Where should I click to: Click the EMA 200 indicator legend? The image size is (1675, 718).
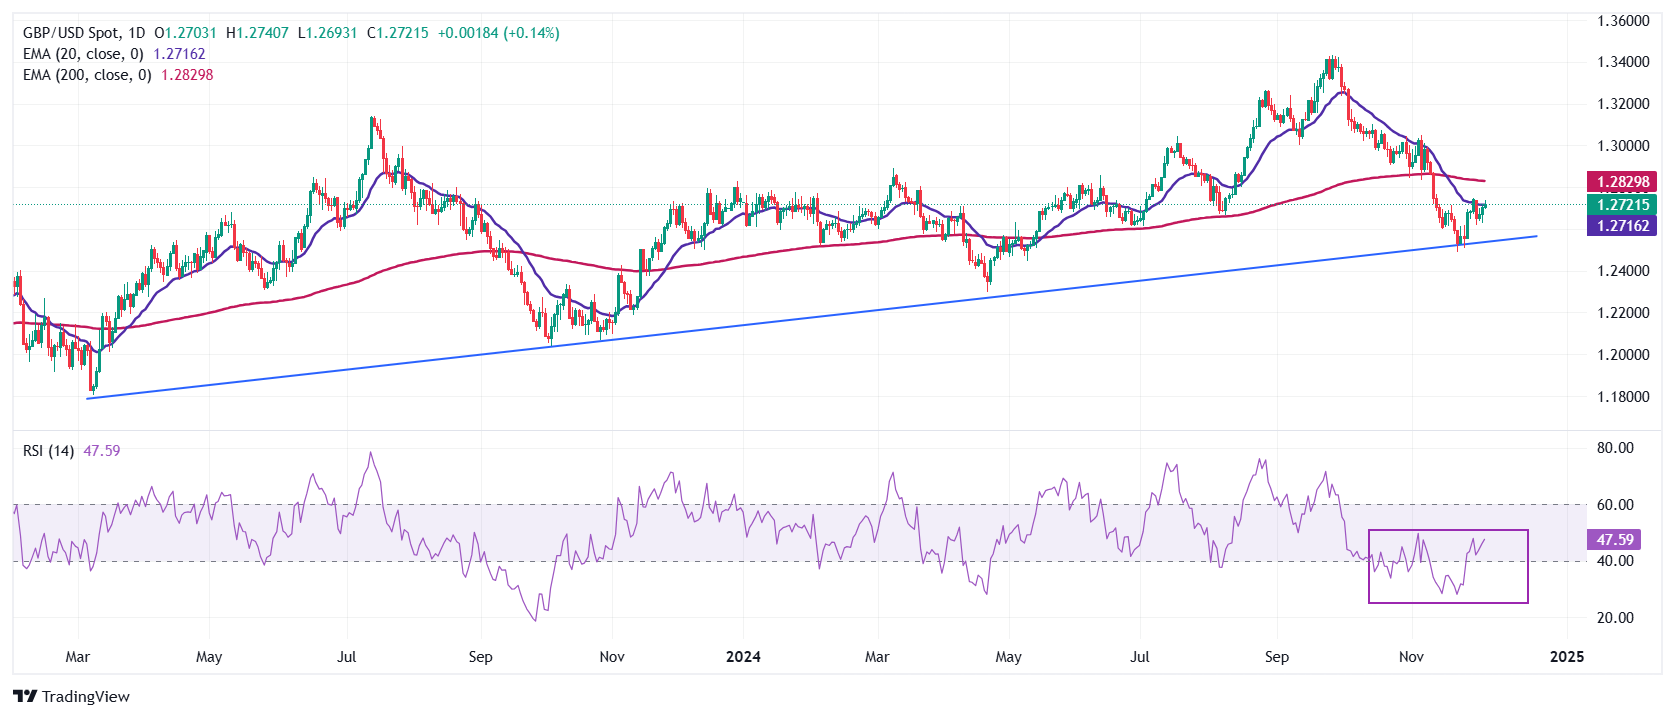87,75
